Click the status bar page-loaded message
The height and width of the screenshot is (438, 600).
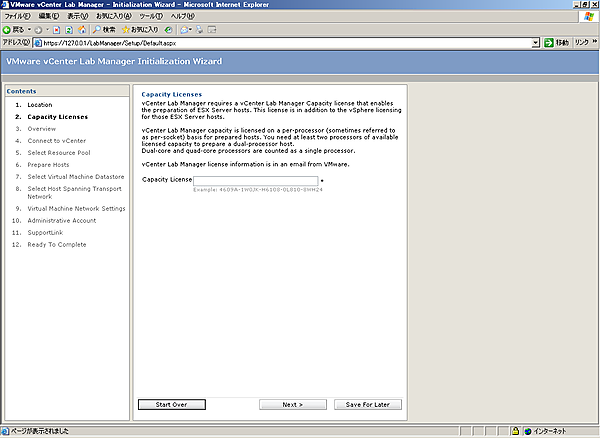[x=40, y=431]
